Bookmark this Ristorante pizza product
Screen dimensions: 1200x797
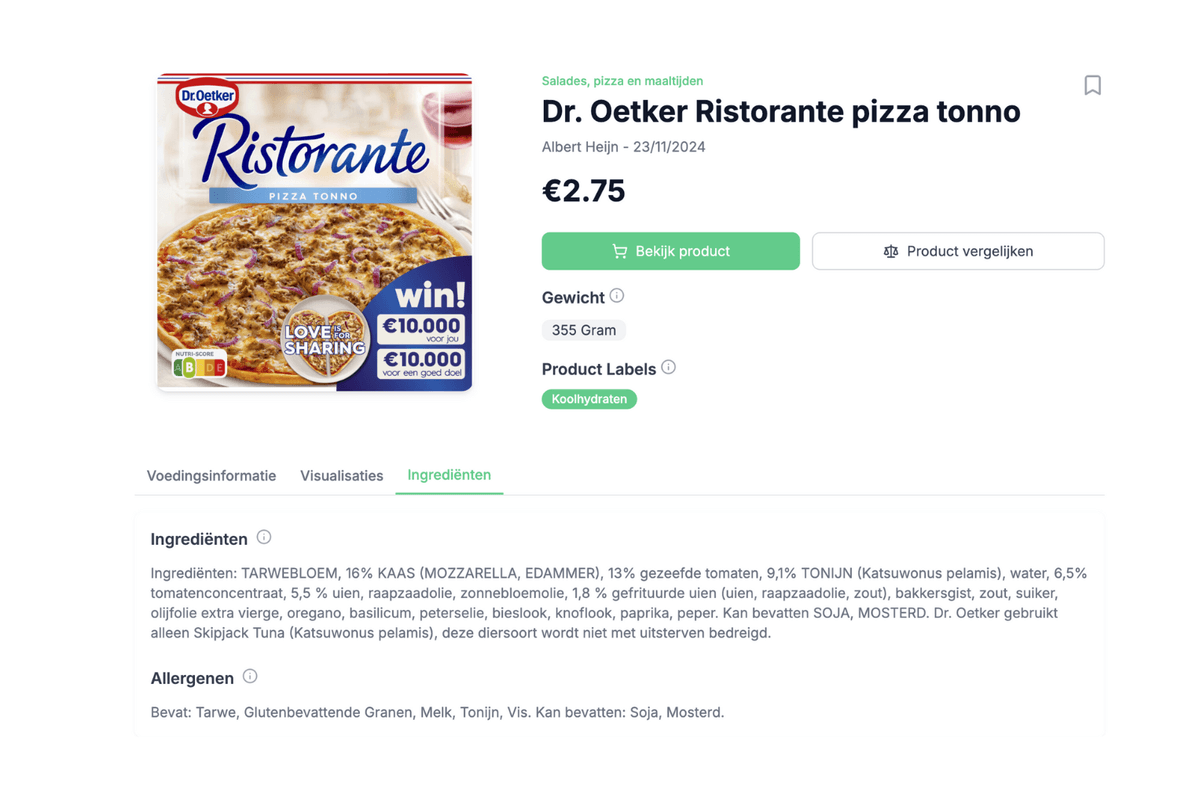coord(1092,86)
